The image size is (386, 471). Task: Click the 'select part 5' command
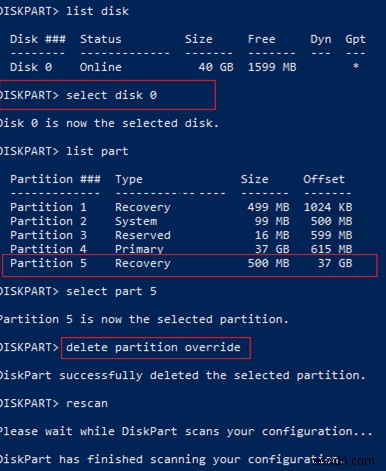(x=111, y=292)
